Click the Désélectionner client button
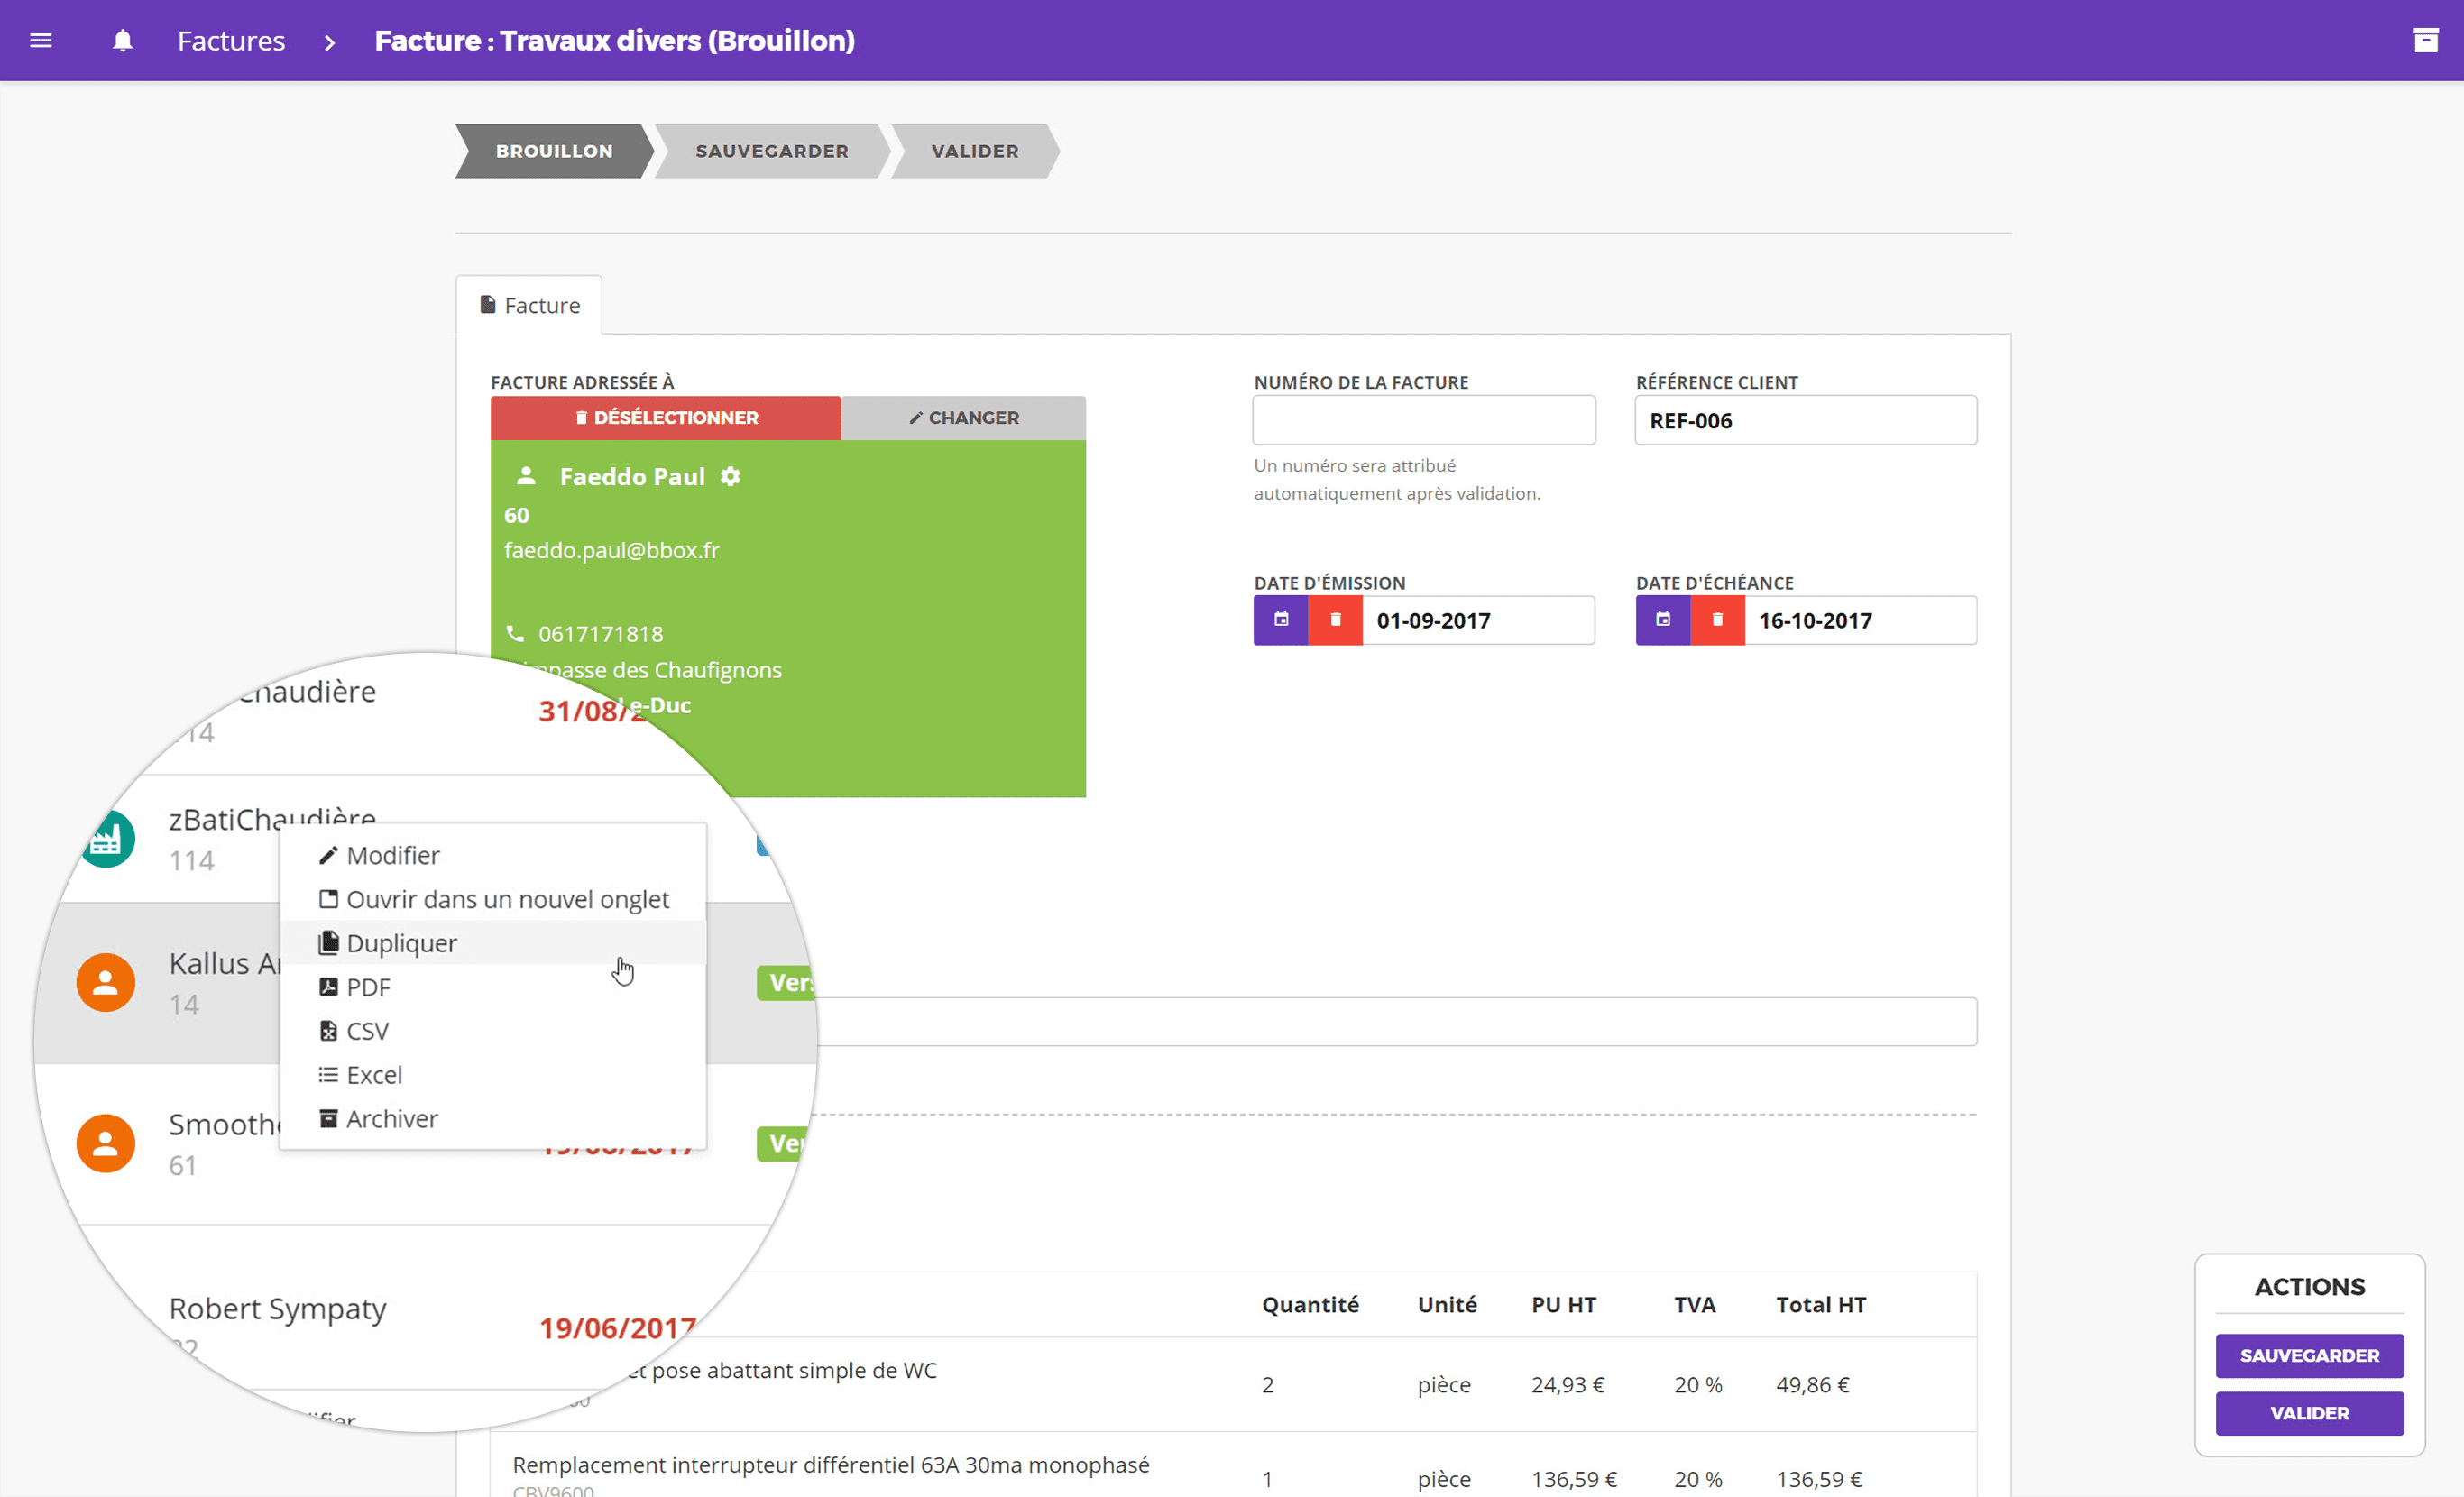 click(666, 417)
